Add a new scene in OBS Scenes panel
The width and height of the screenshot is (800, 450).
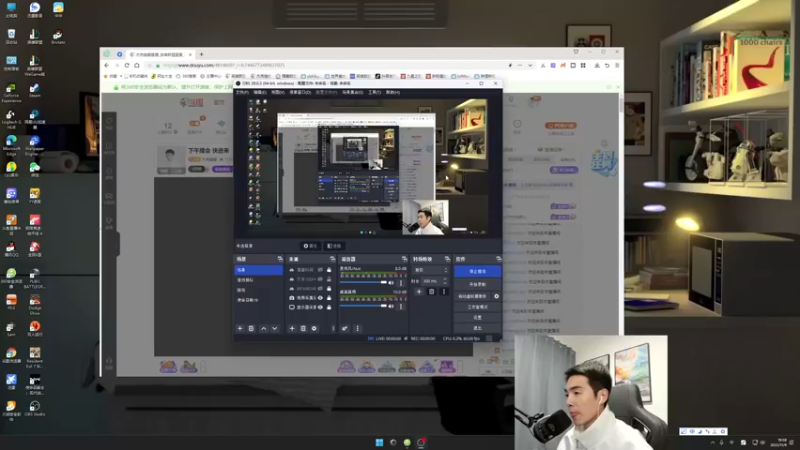(x=240, y=329)
